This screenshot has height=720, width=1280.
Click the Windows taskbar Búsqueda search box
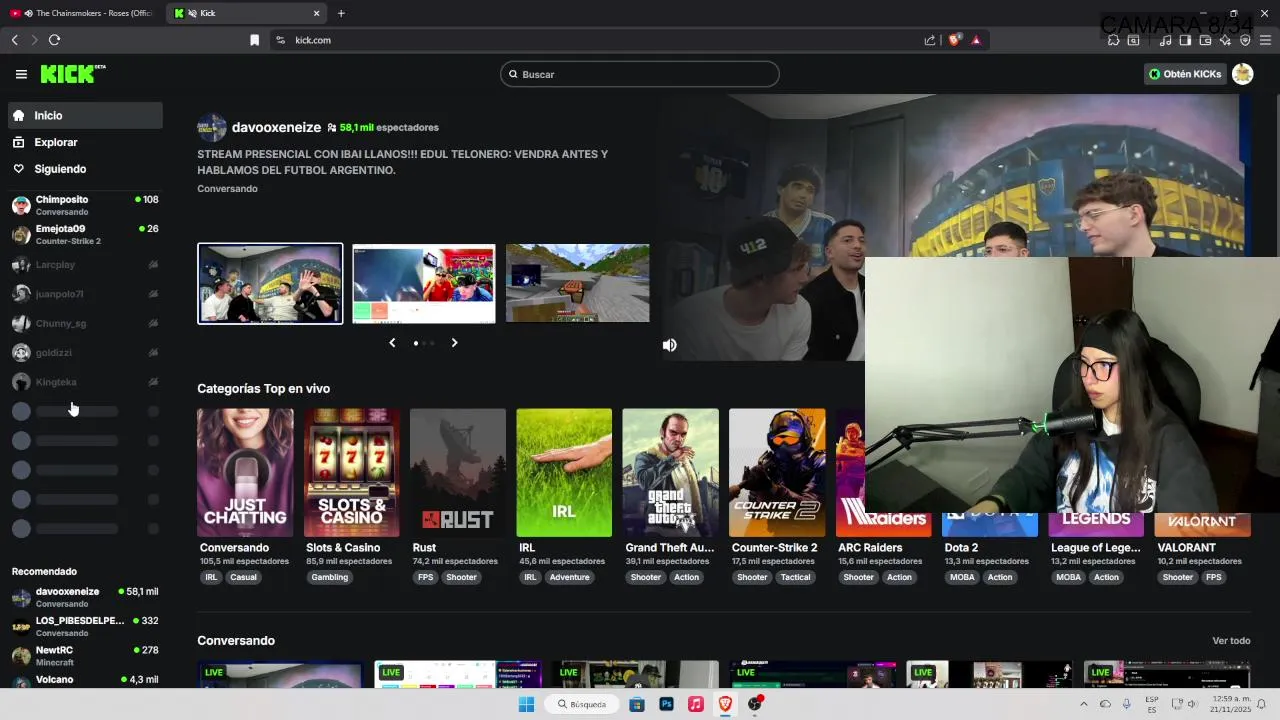[580, 704]
